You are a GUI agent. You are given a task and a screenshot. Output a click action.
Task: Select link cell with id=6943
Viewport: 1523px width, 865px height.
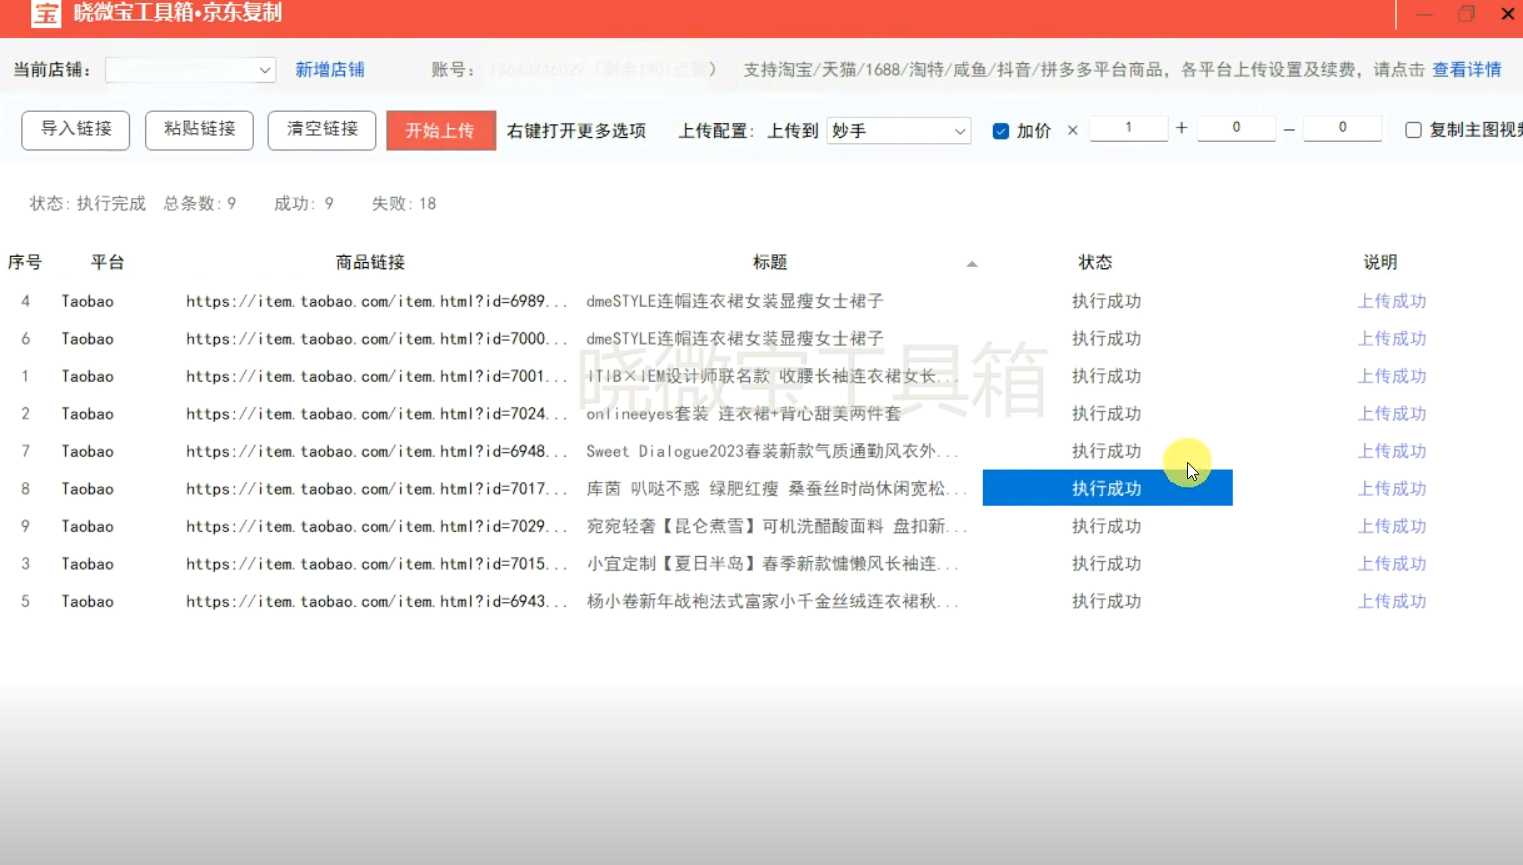(377, 601)
